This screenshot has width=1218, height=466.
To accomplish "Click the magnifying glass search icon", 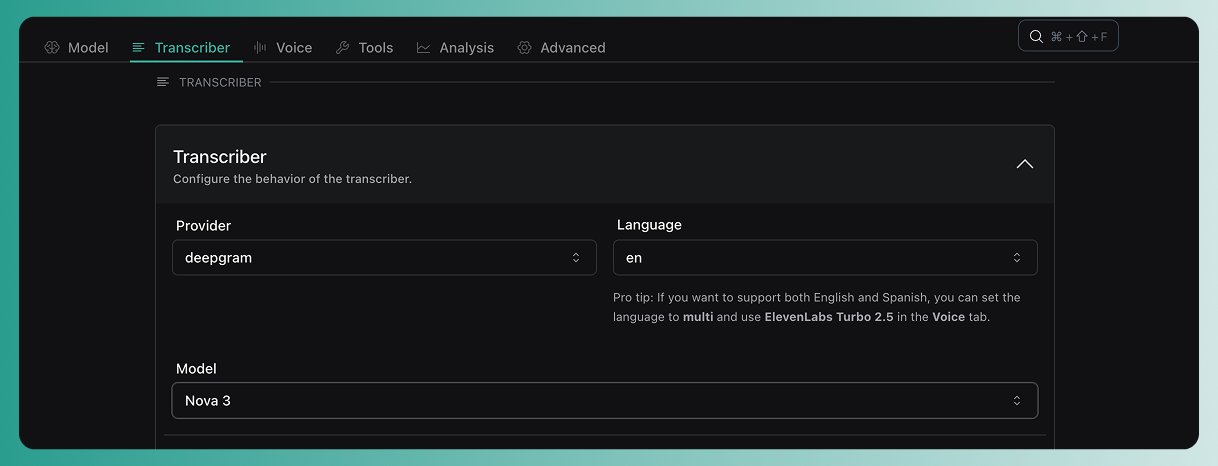I will click(x=1036, y=37).
